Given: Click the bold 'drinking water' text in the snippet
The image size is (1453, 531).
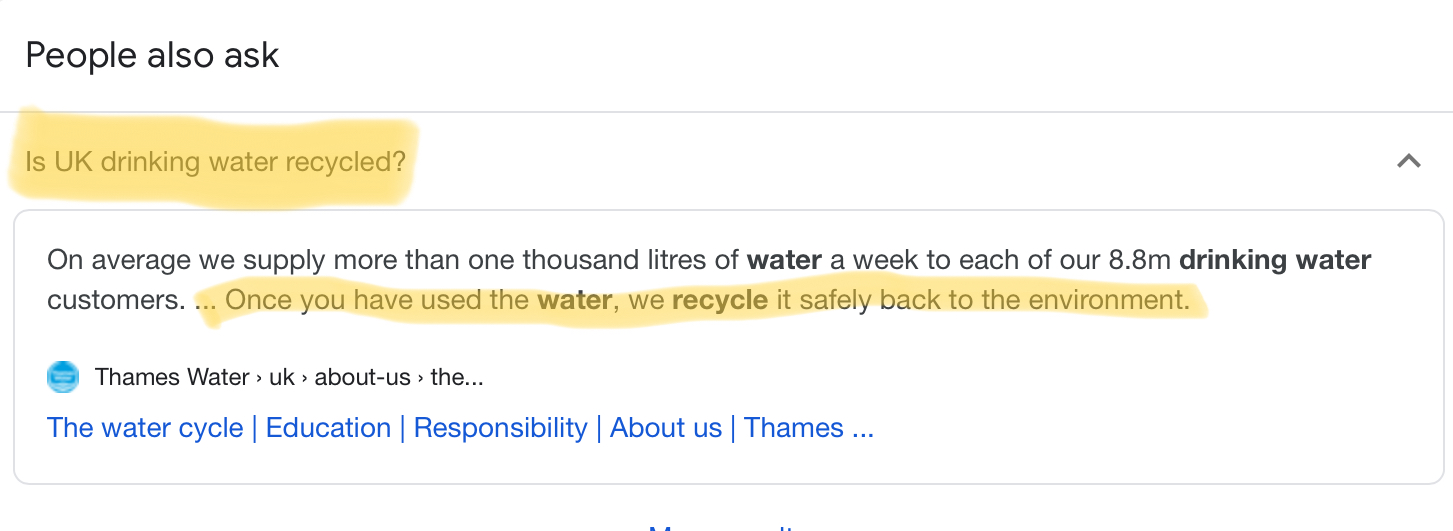Looking at the screenshot, I should tap(1275, 260).
